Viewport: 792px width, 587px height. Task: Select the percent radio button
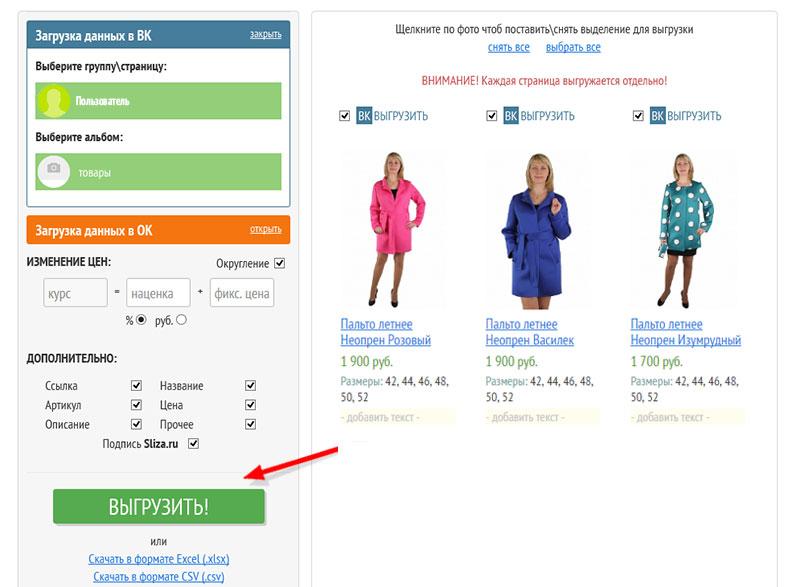(141, 320)
